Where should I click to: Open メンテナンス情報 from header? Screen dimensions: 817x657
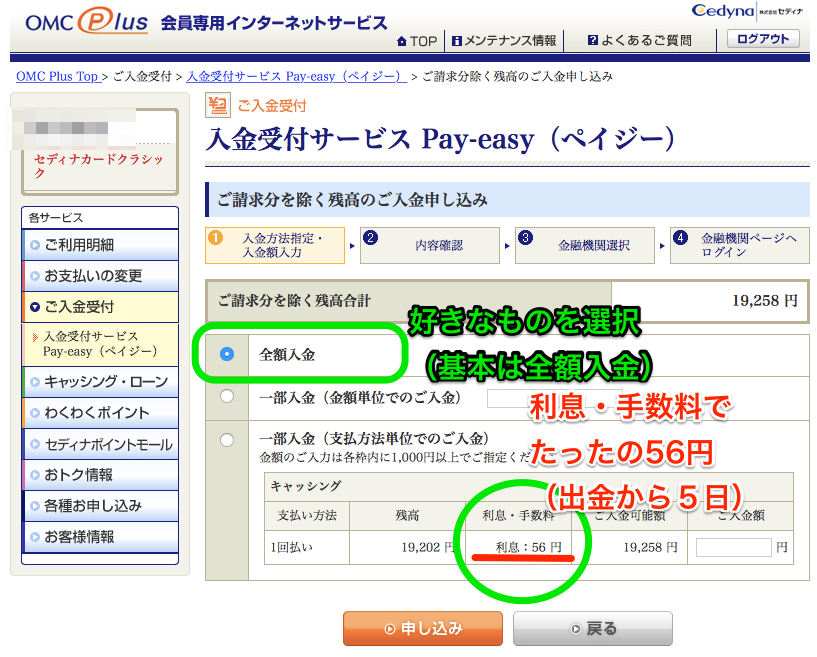tap(504, 41)
